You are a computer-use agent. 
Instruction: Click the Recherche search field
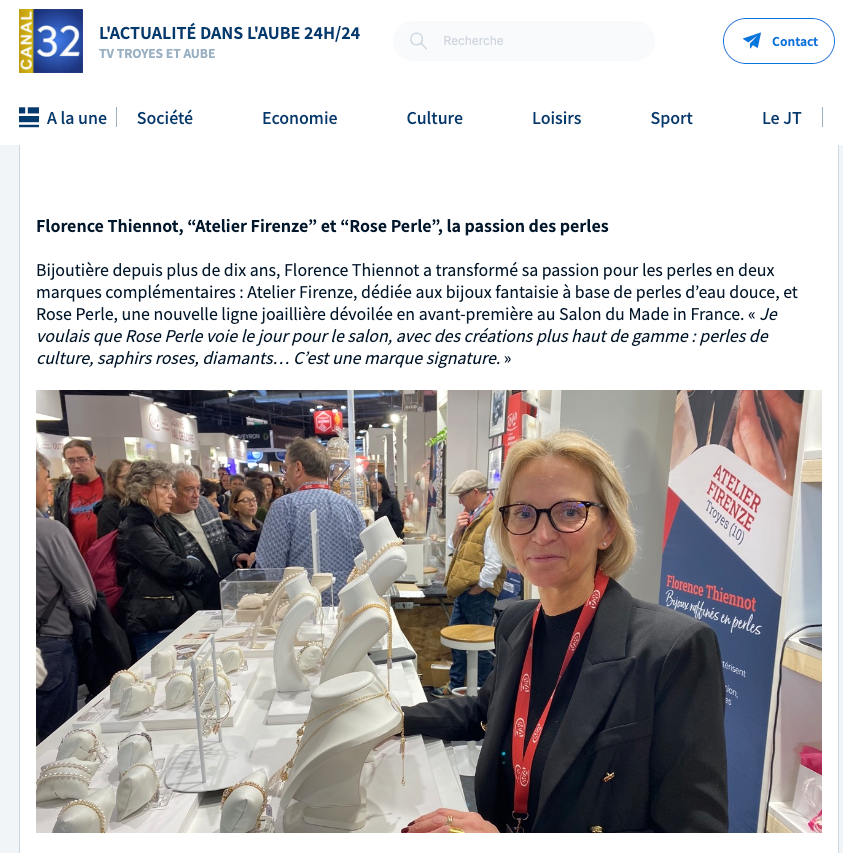524,41
